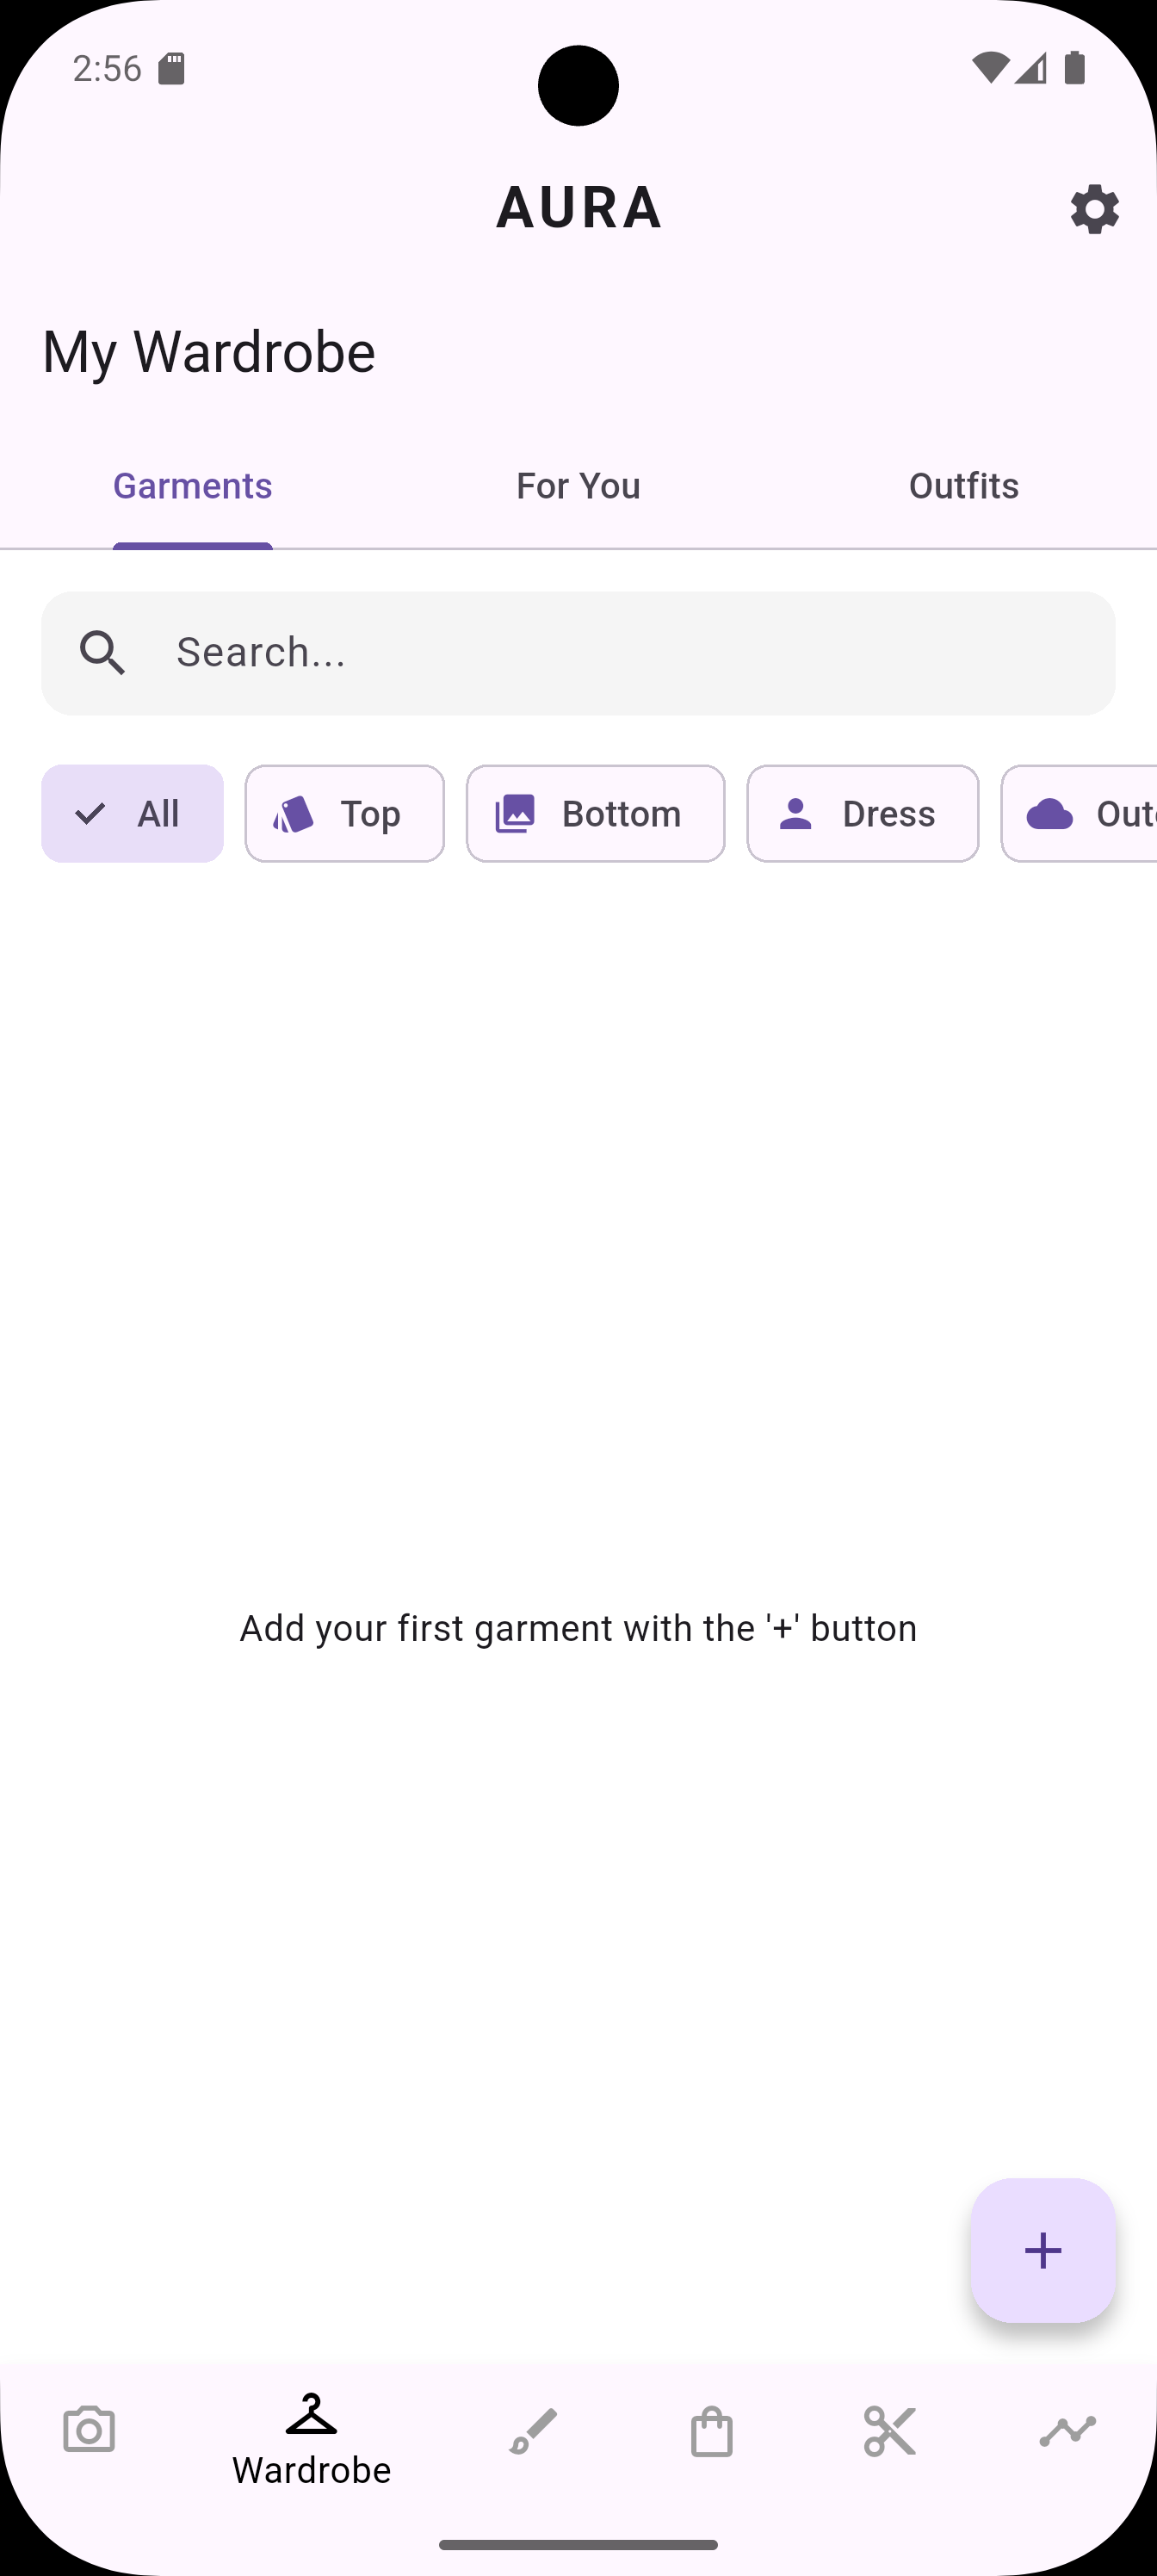The height and width of the screenshot is (2576, 1157).
Task: Tap the battery icon in status bar
Action: click(x=1075, y=68)
